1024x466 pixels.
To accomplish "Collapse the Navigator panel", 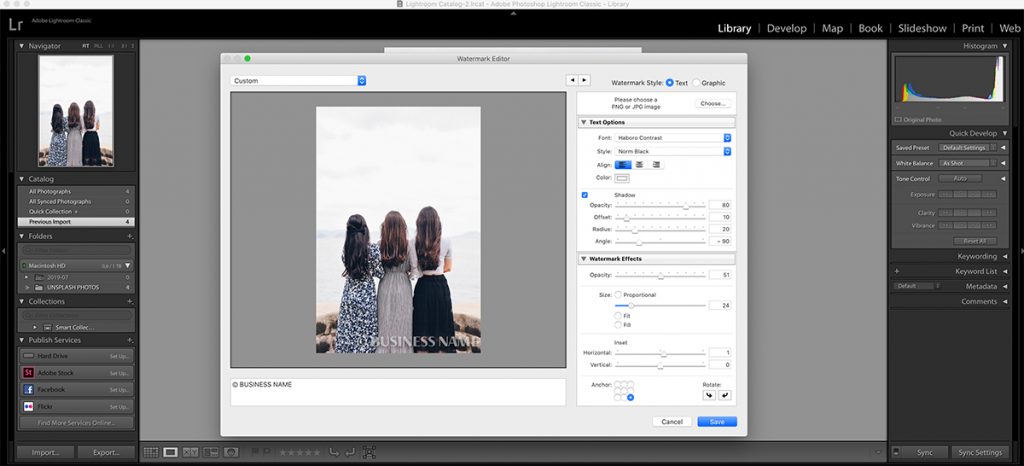I will [22, 46].
